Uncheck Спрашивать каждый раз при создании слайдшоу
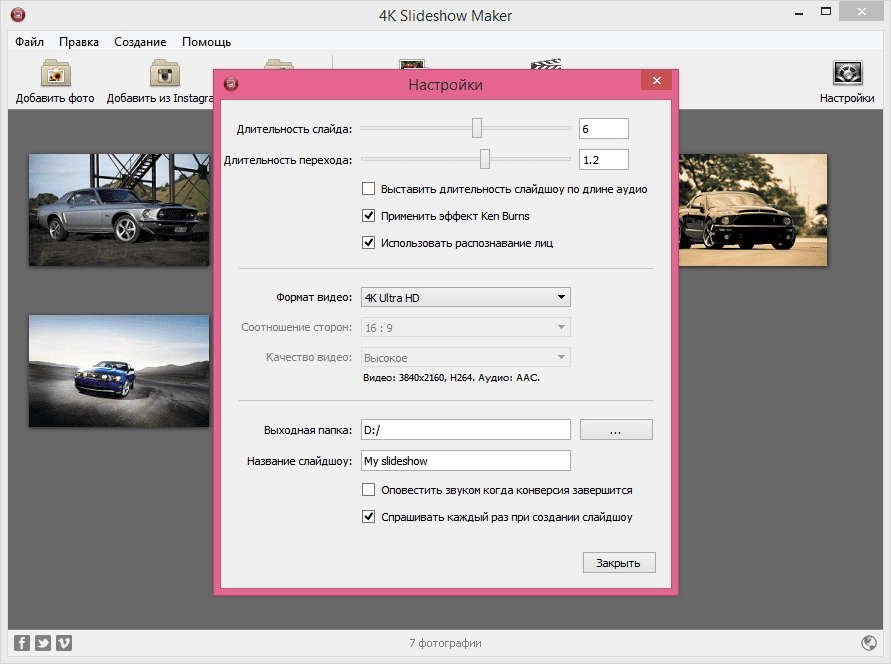The width and height of the screenshot is (891, 664). click(x=368, y=517)
